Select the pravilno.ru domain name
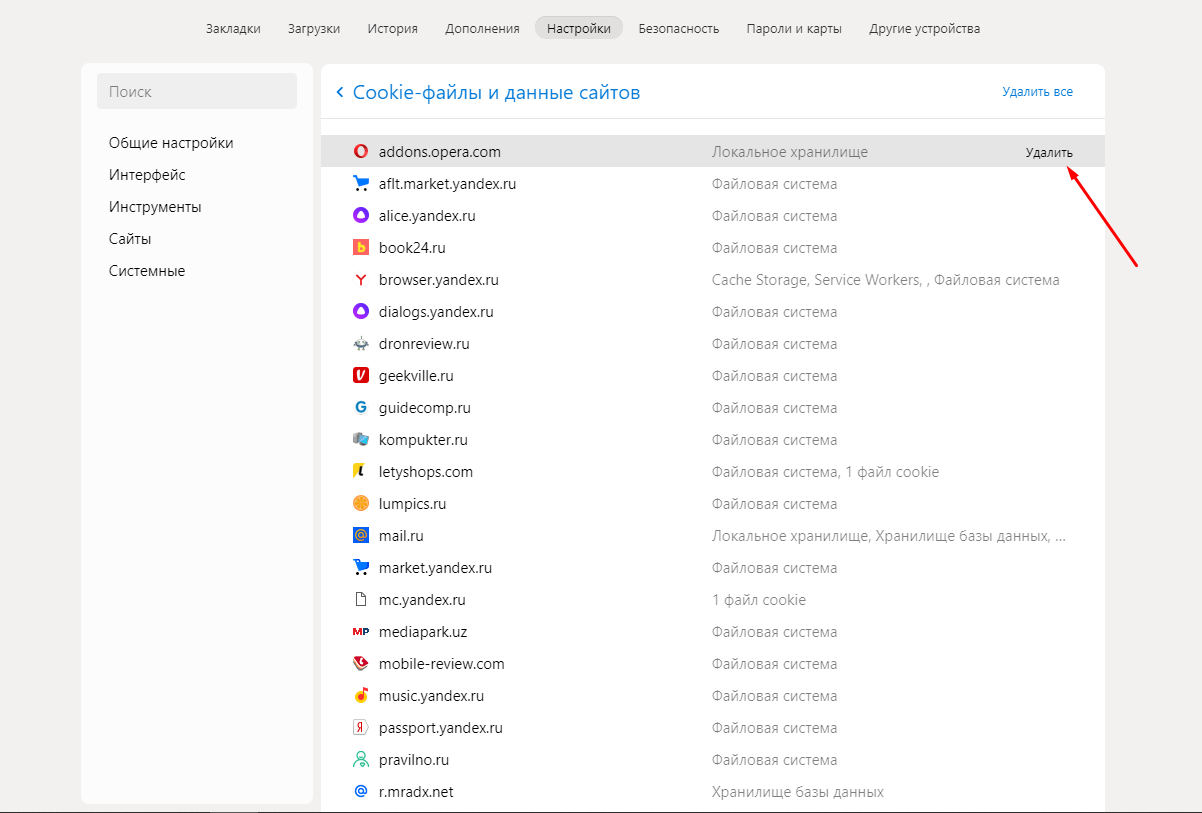This screenshot has width=1202, height=813. (414, 760)
